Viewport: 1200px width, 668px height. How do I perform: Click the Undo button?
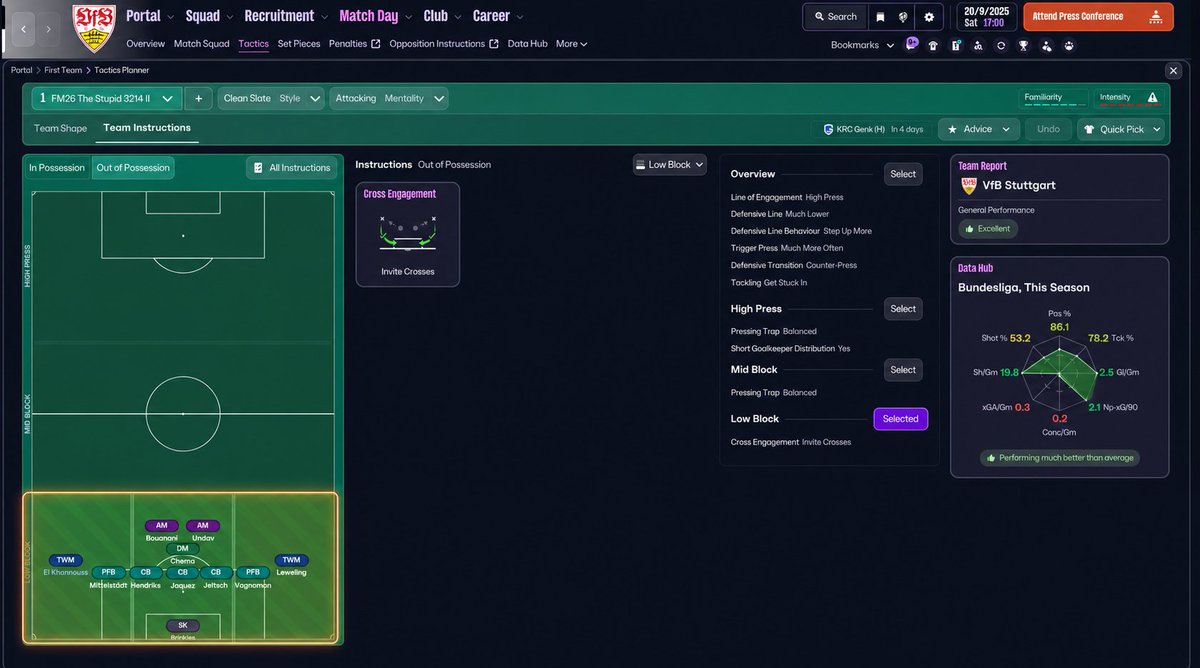tap(1048, 129)
